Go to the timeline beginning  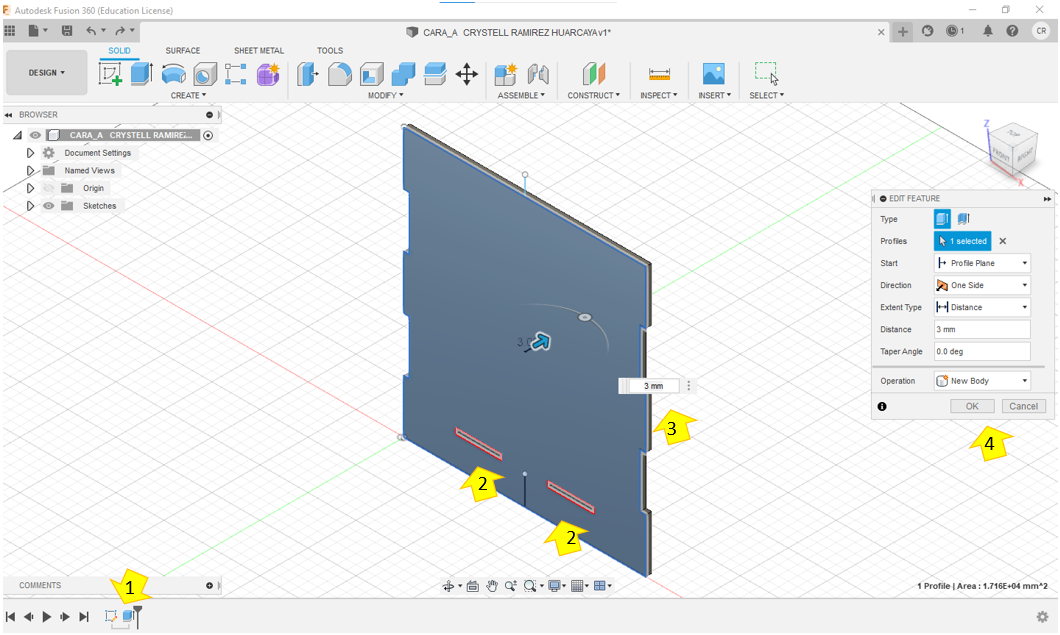[x=10, y=617]
